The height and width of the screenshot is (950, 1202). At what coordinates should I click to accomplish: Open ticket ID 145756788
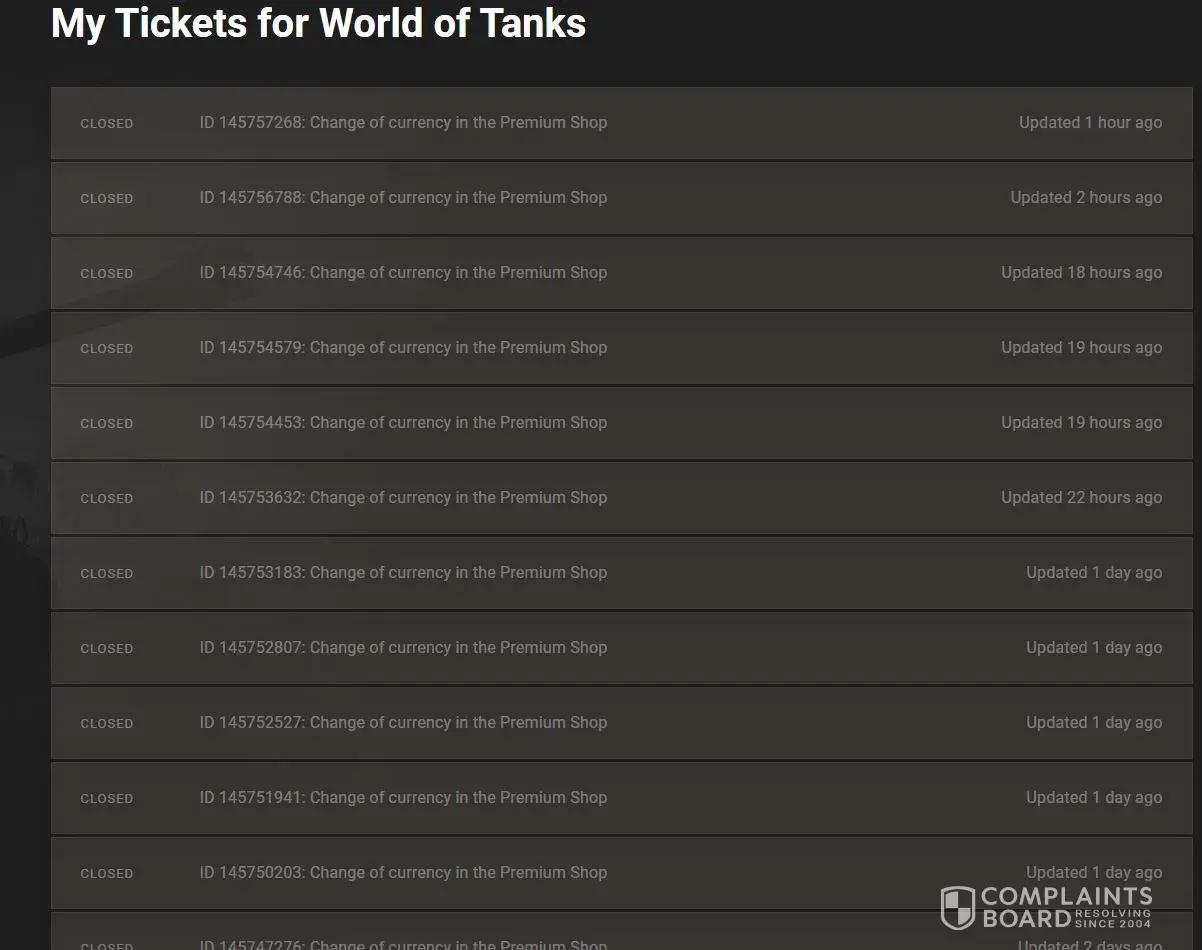point(403,198)
